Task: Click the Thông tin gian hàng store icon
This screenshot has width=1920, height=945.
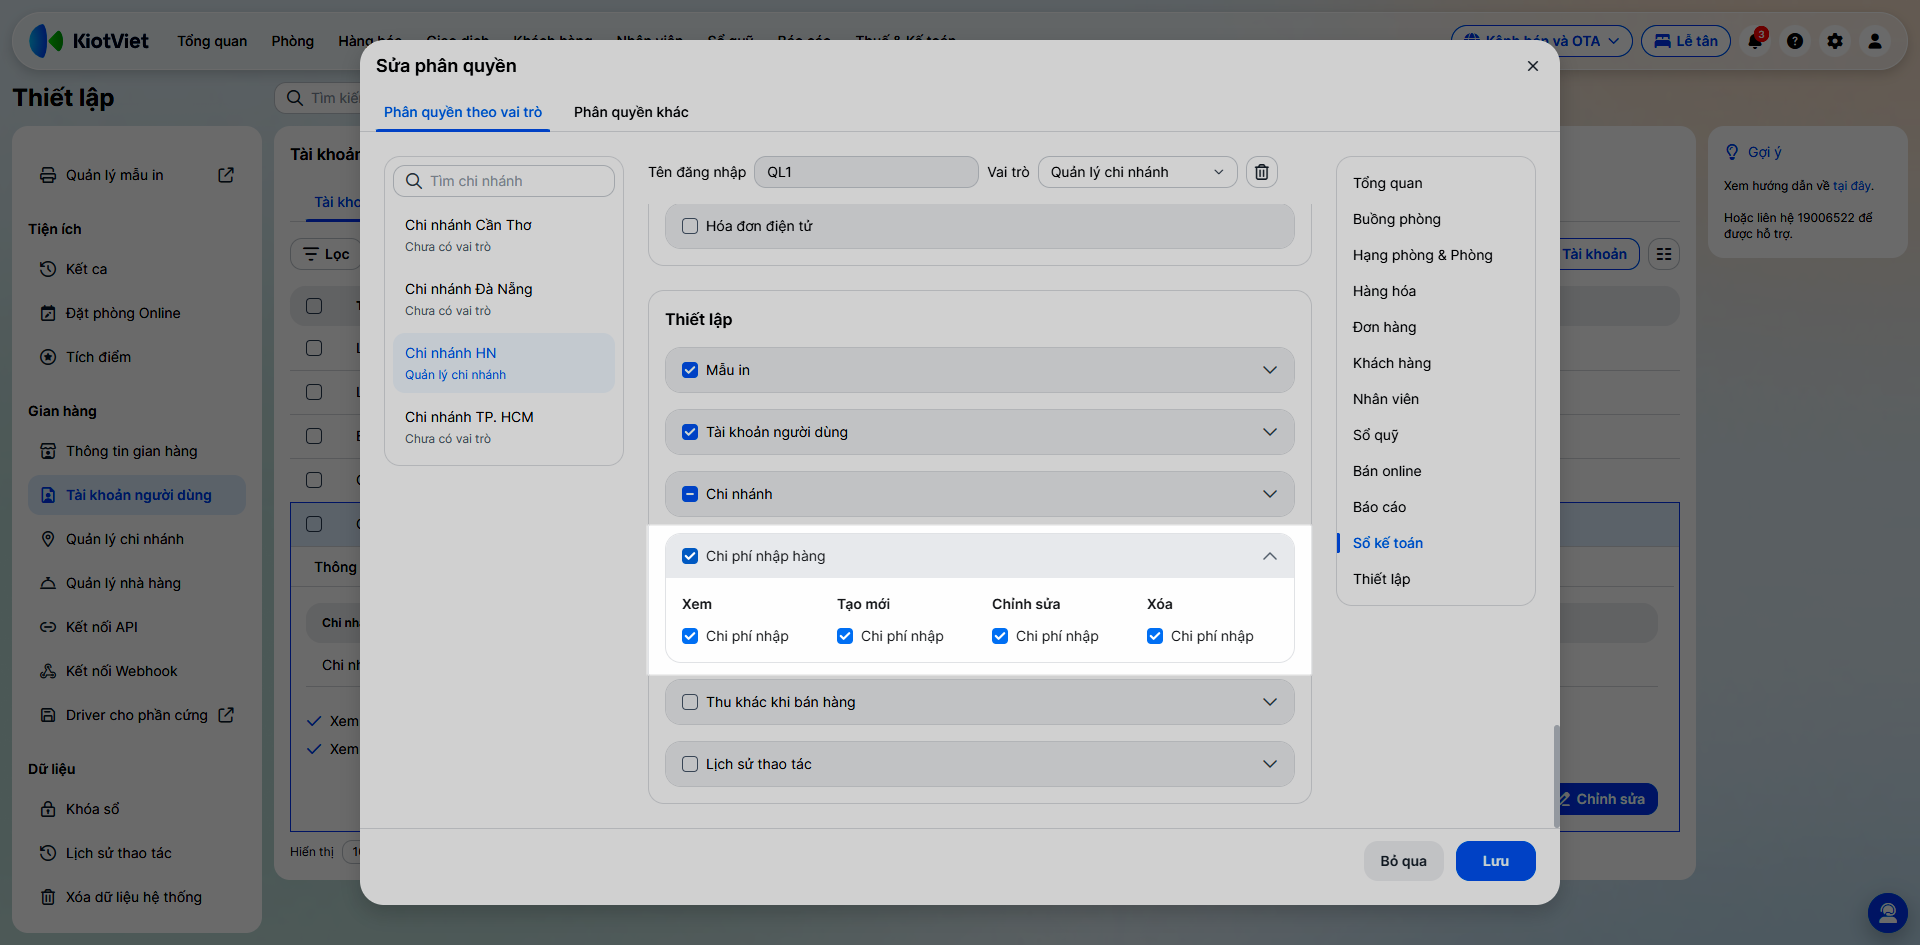Action: click(48, 451)
